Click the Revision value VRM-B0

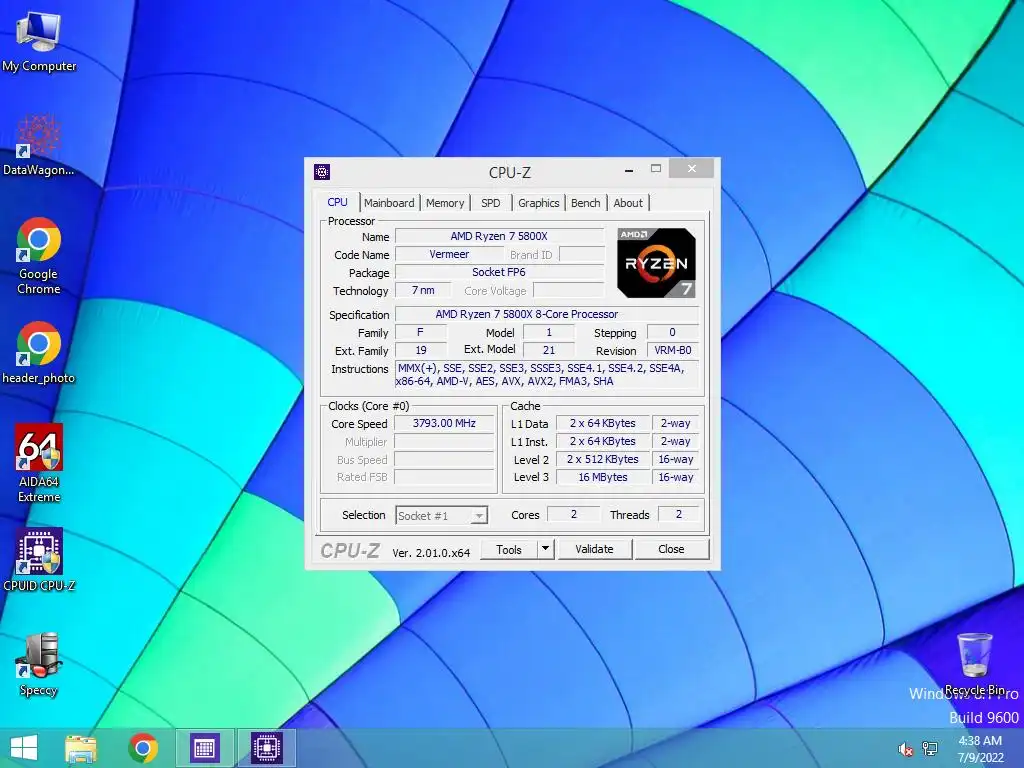point(673,350)
